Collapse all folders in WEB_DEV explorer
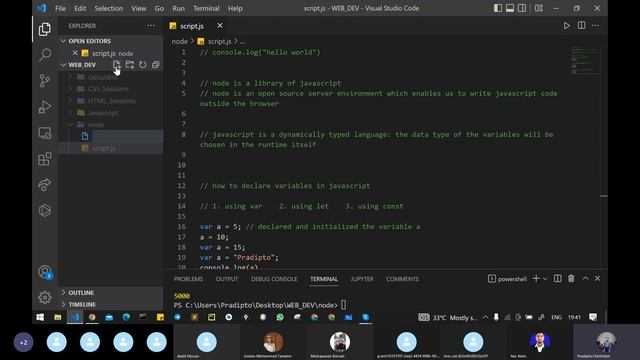The width and height of the screenshot is (640, 360). [156, 64]
